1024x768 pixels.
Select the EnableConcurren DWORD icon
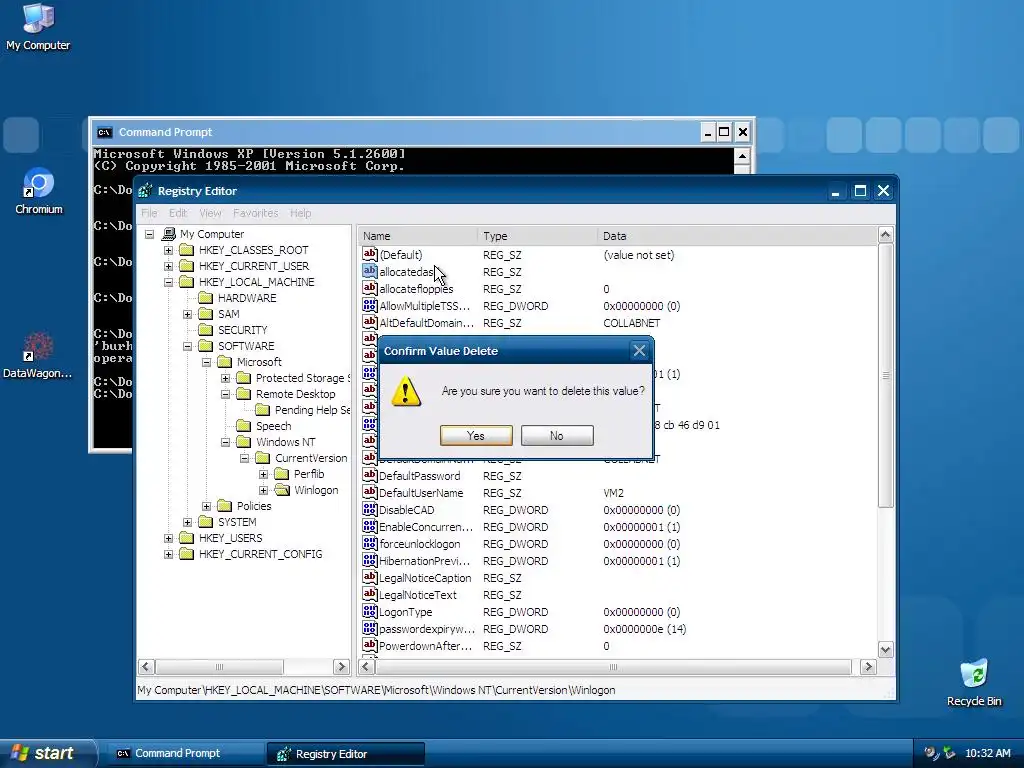coord(370,526)
